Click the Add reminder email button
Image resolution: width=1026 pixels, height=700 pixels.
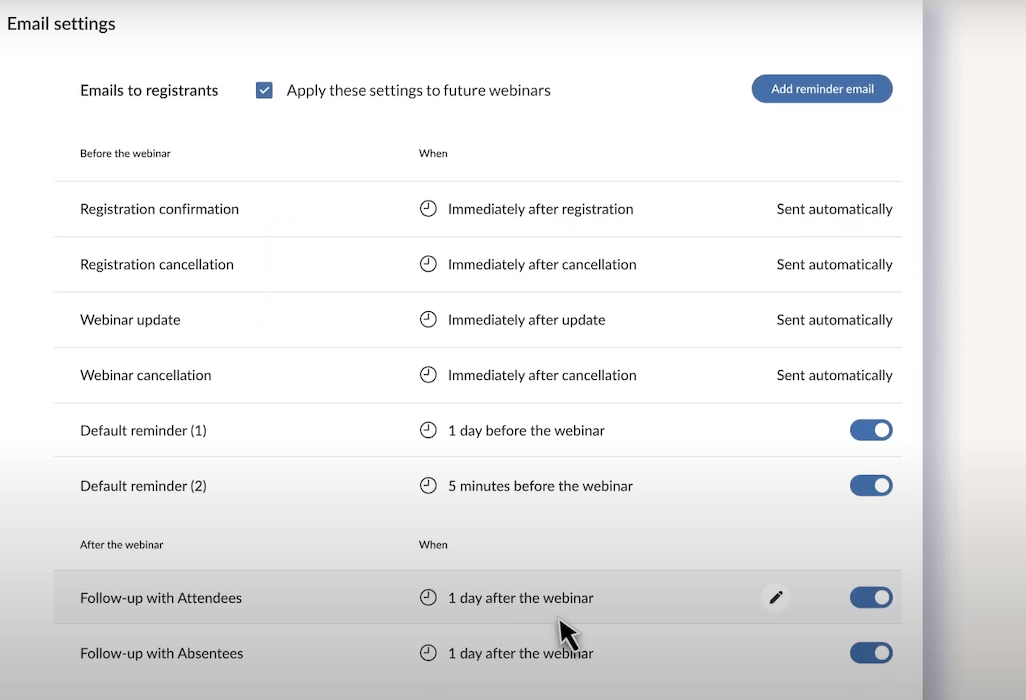coord(821,88)
